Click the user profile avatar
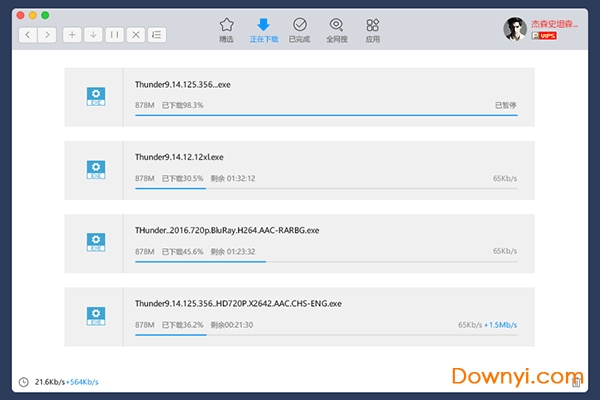The width and height of the screenshot is (600, 400). coord(515,29)
